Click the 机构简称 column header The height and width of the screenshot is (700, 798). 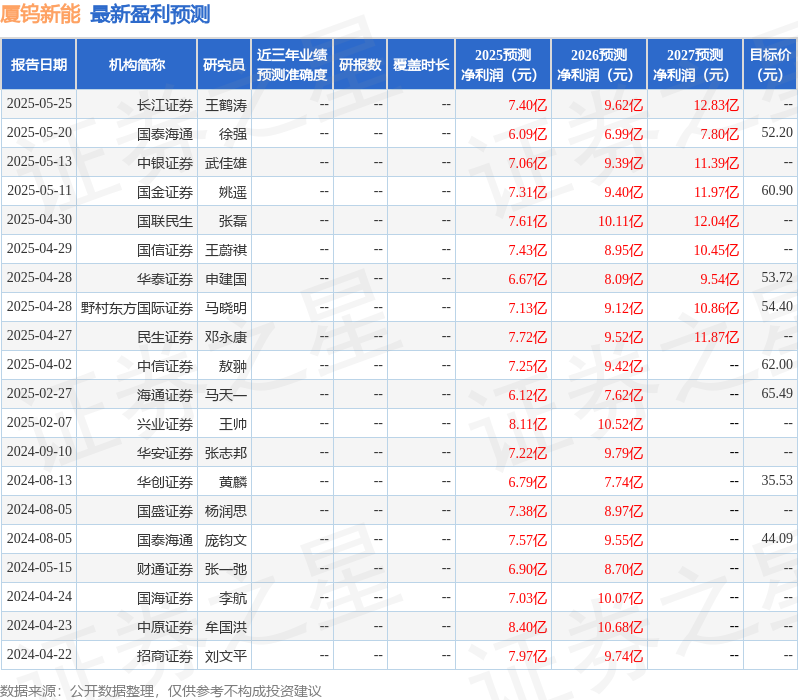pyautogui.click(x=136, y=65)
